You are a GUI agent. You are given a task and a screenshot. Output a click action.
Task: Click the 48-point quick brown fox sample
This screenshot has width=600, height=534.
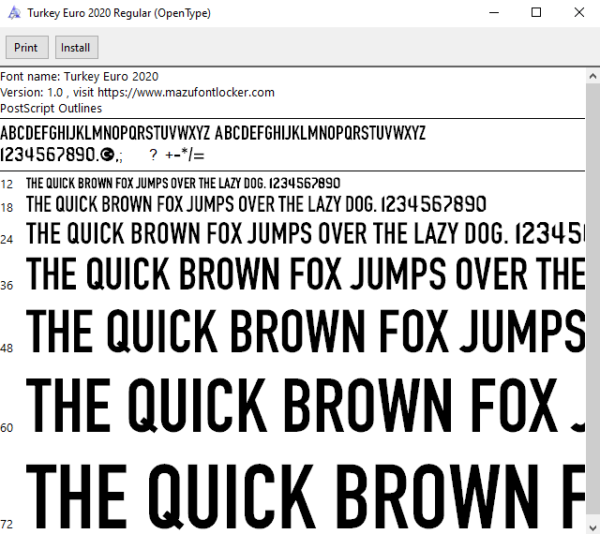[x=305, y=331]
